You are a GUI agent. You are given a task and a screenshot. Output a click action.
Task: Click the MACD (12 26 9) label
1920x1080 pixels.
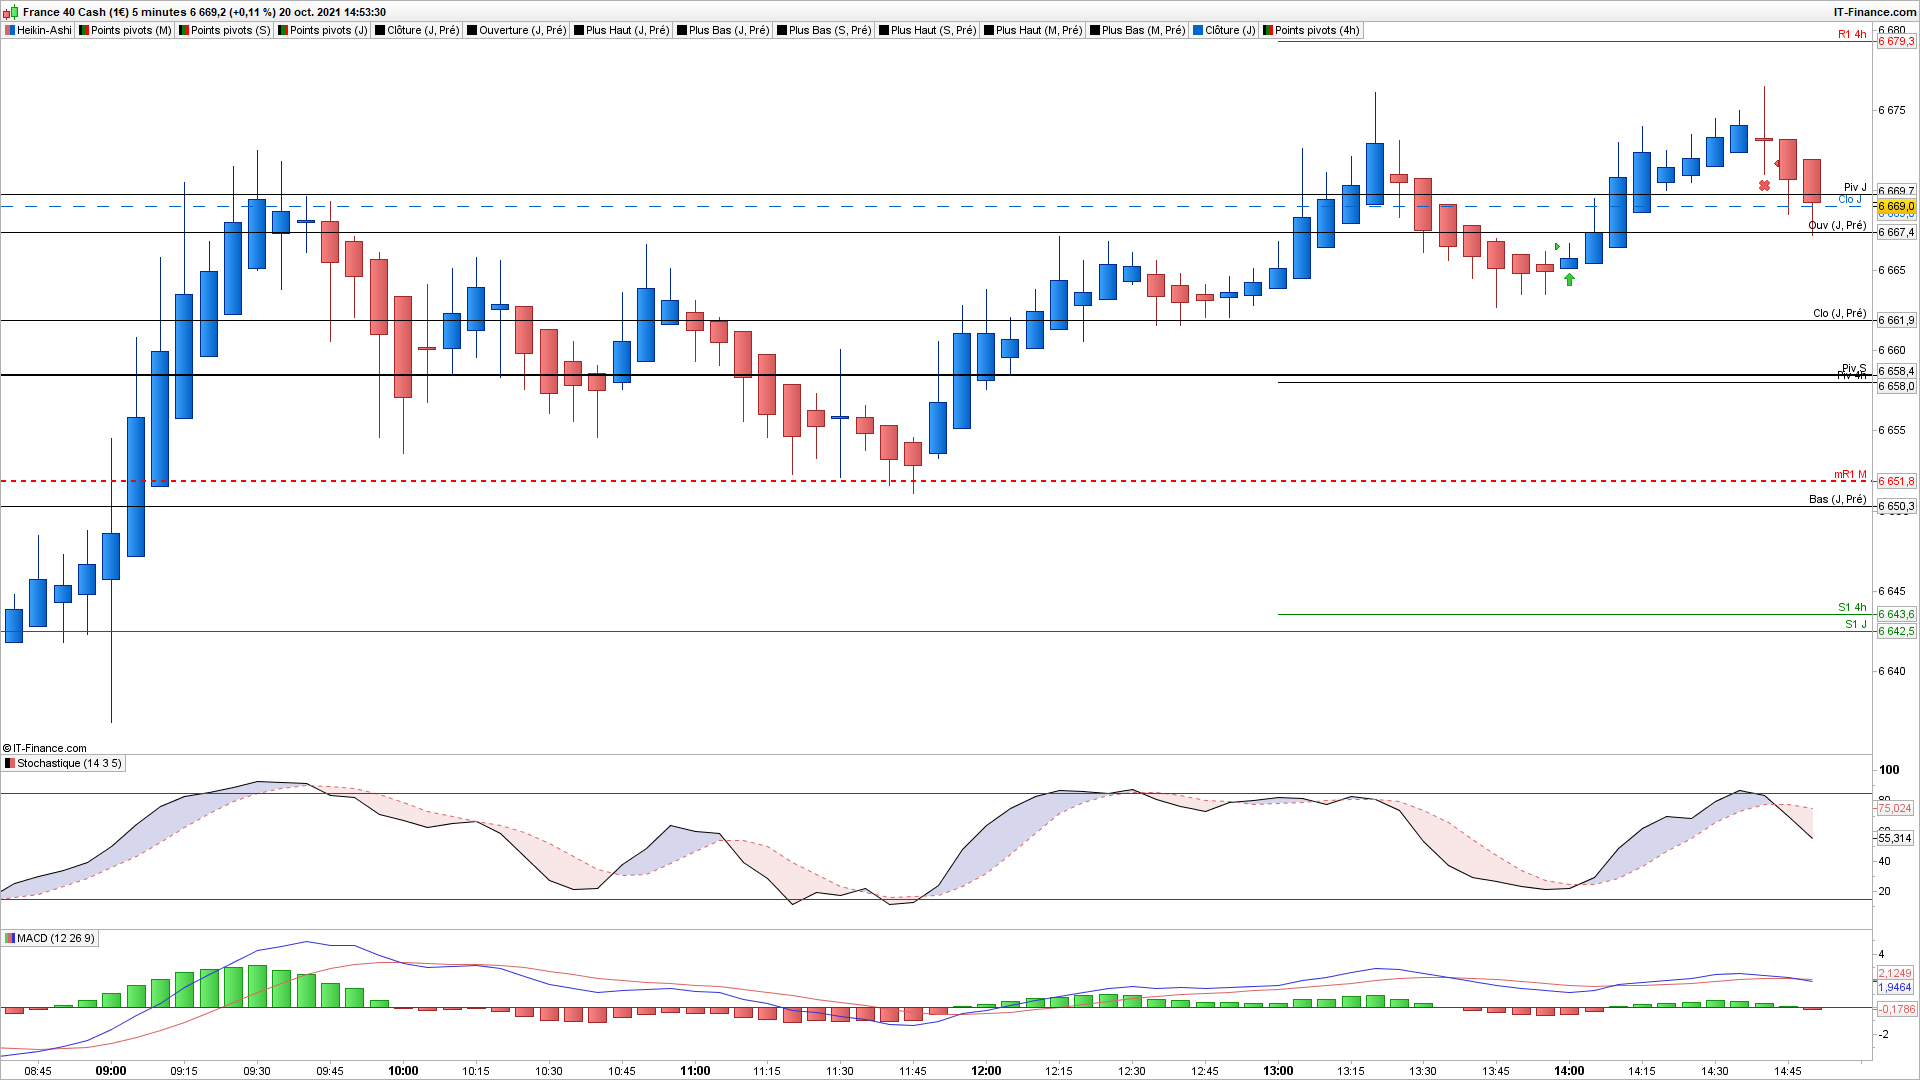click(x=55, y=939)
